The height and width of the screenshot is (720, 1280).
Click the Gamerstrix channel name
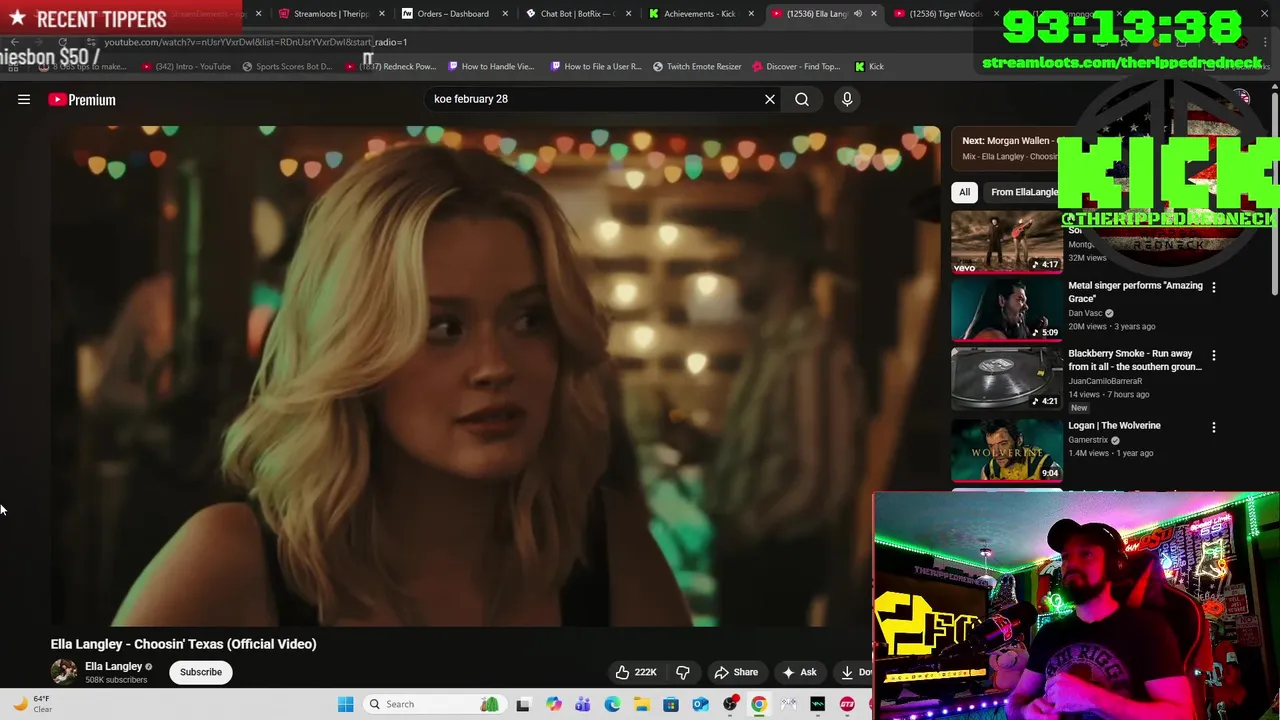1088,440
